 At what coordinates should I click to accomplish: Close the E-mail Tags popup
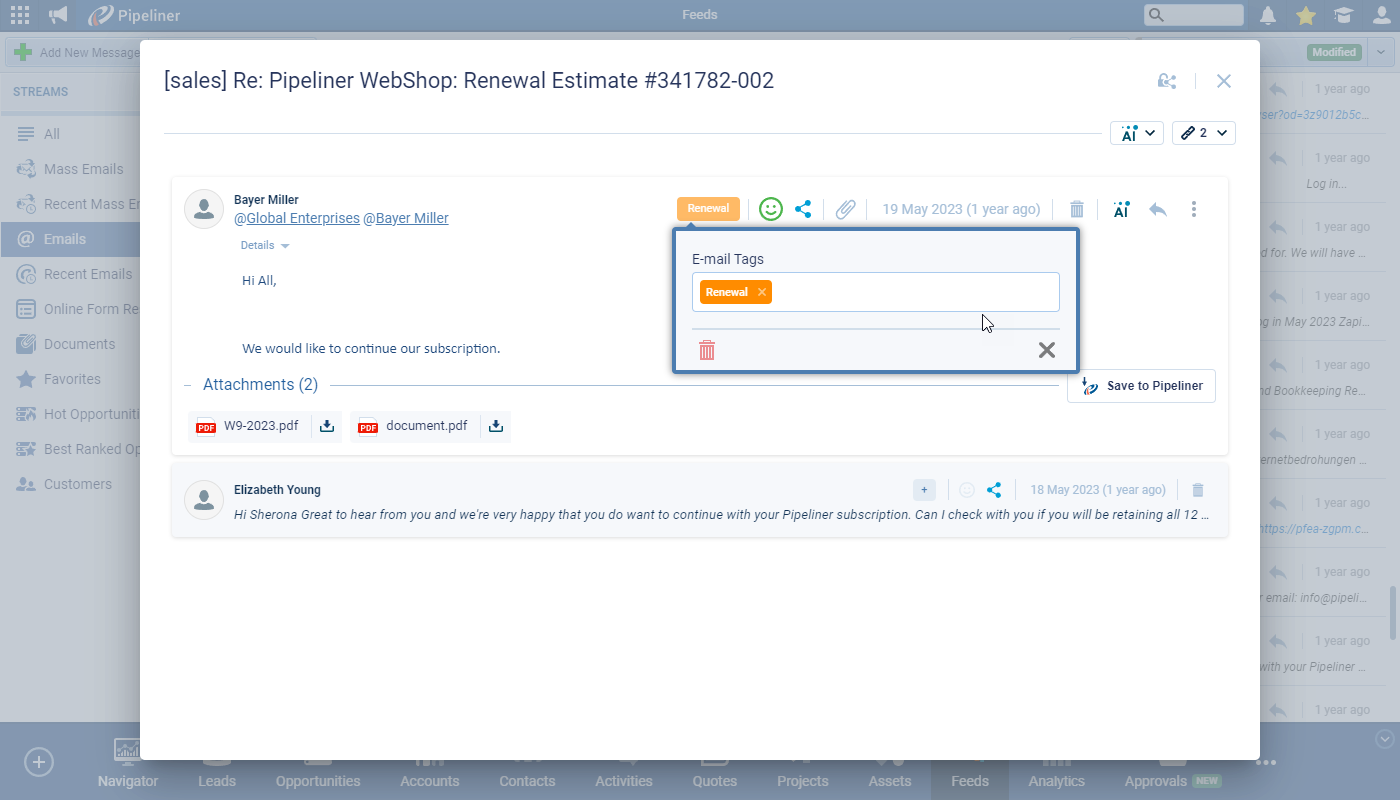click(x=1046, y=350)
